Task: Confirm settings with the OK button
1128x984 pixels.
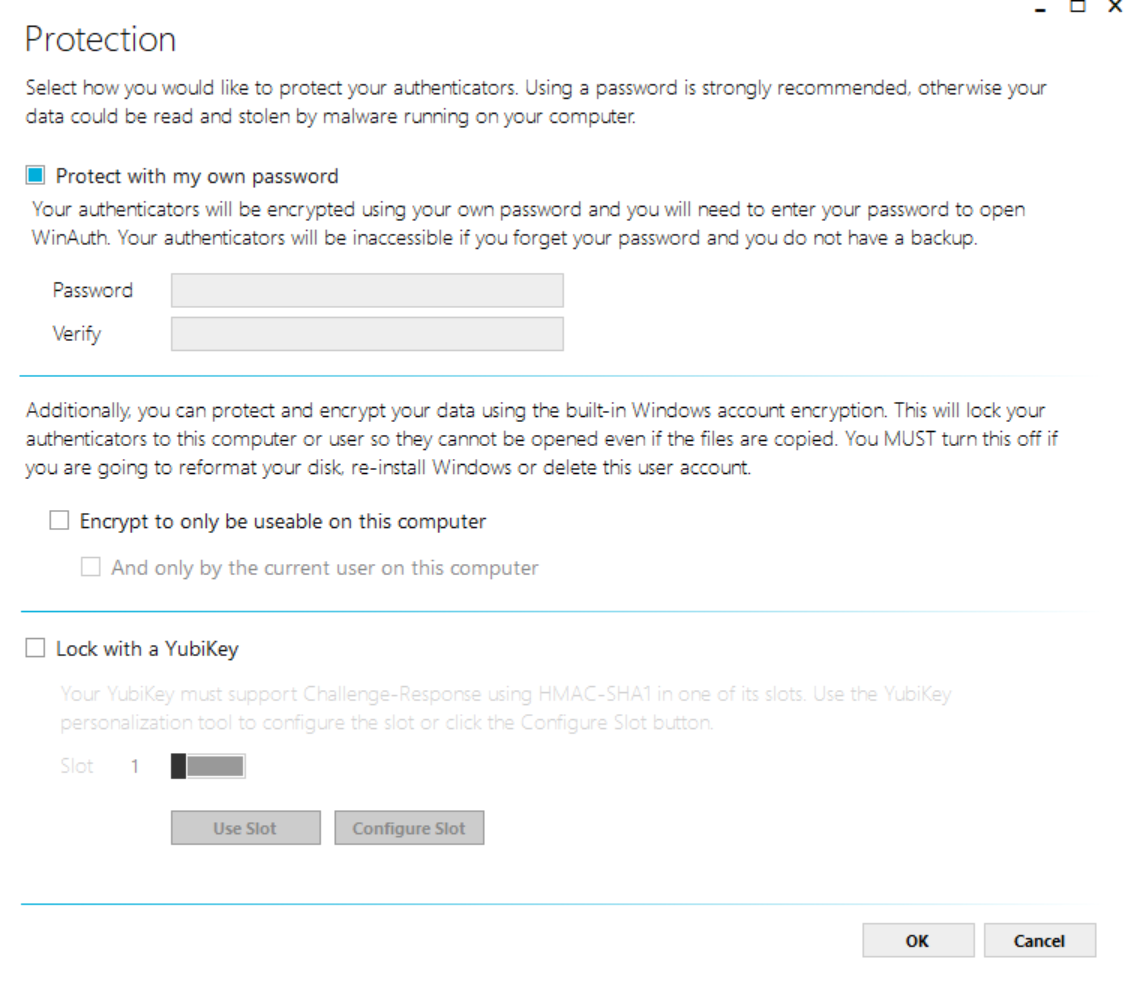Action: [918, 940]
